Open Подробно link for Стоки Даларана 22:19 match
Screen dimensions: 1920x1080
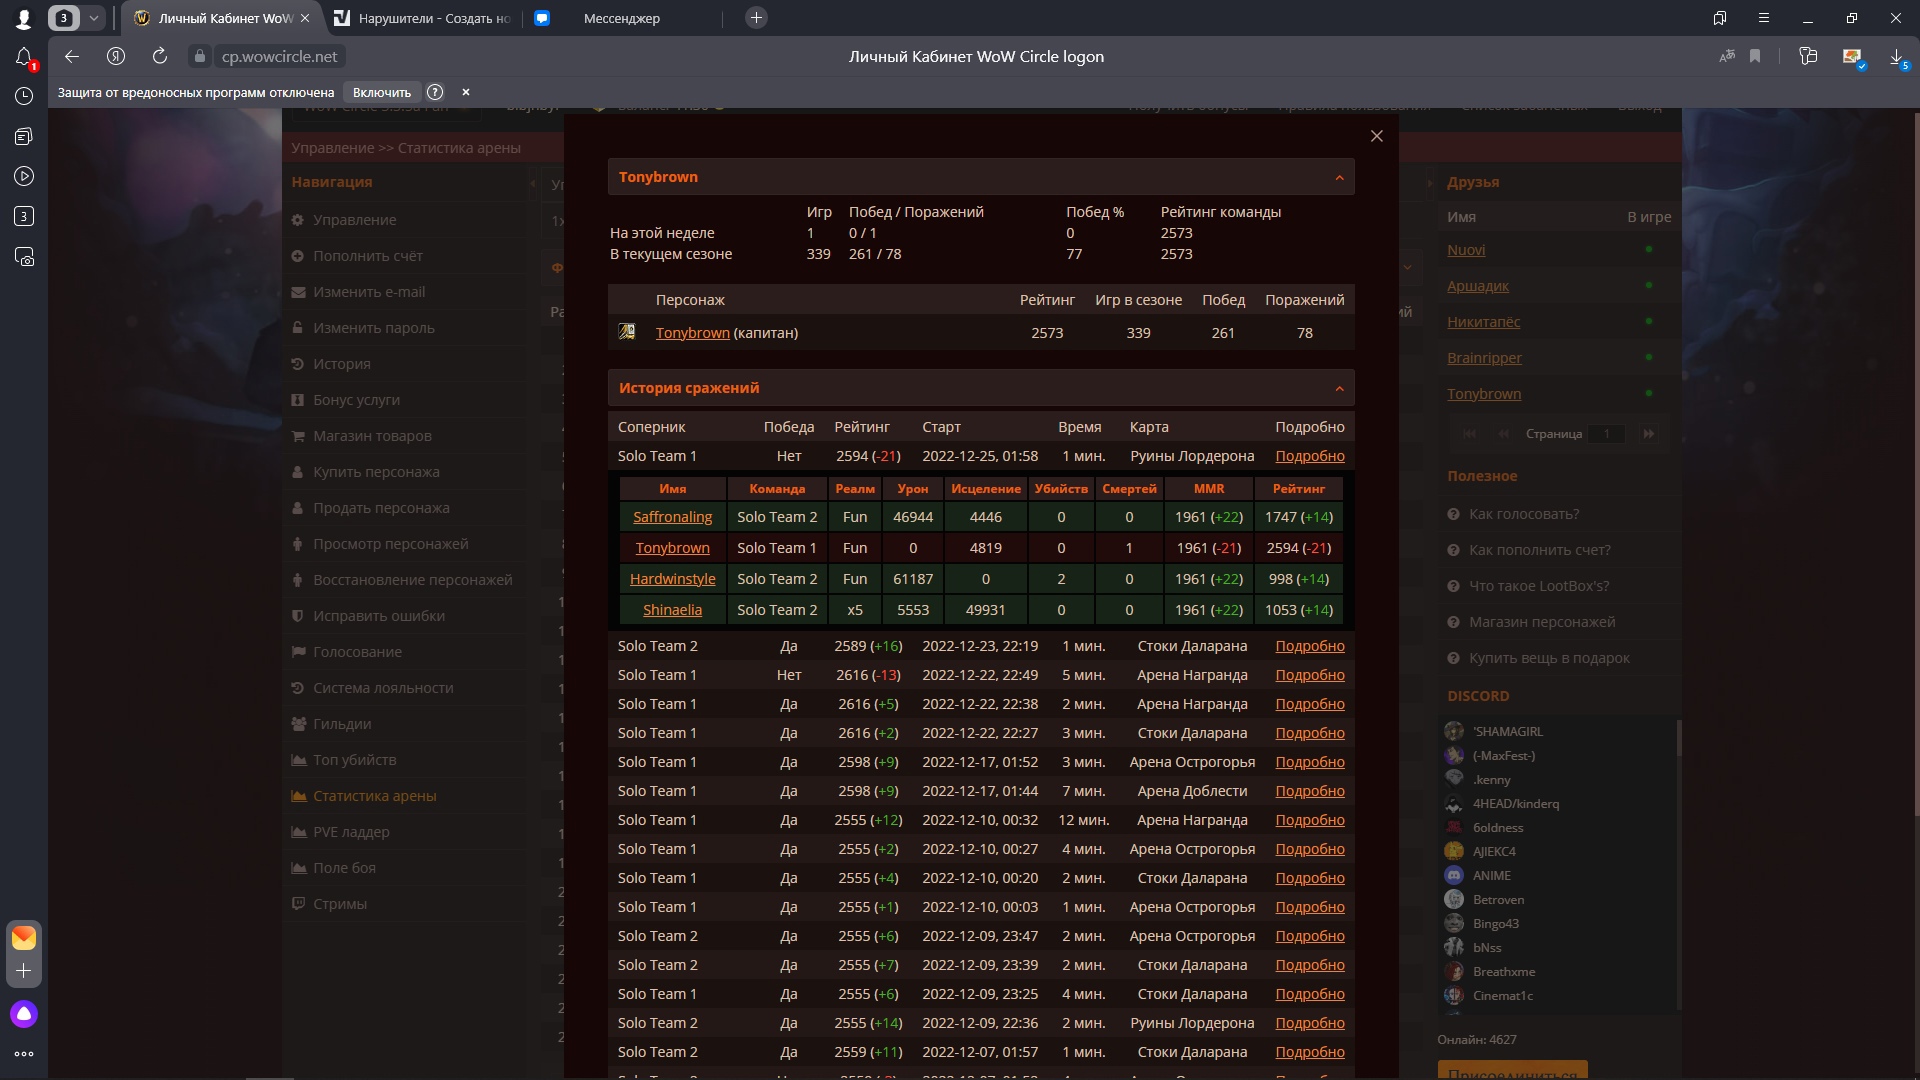[x=1309, y=646]
